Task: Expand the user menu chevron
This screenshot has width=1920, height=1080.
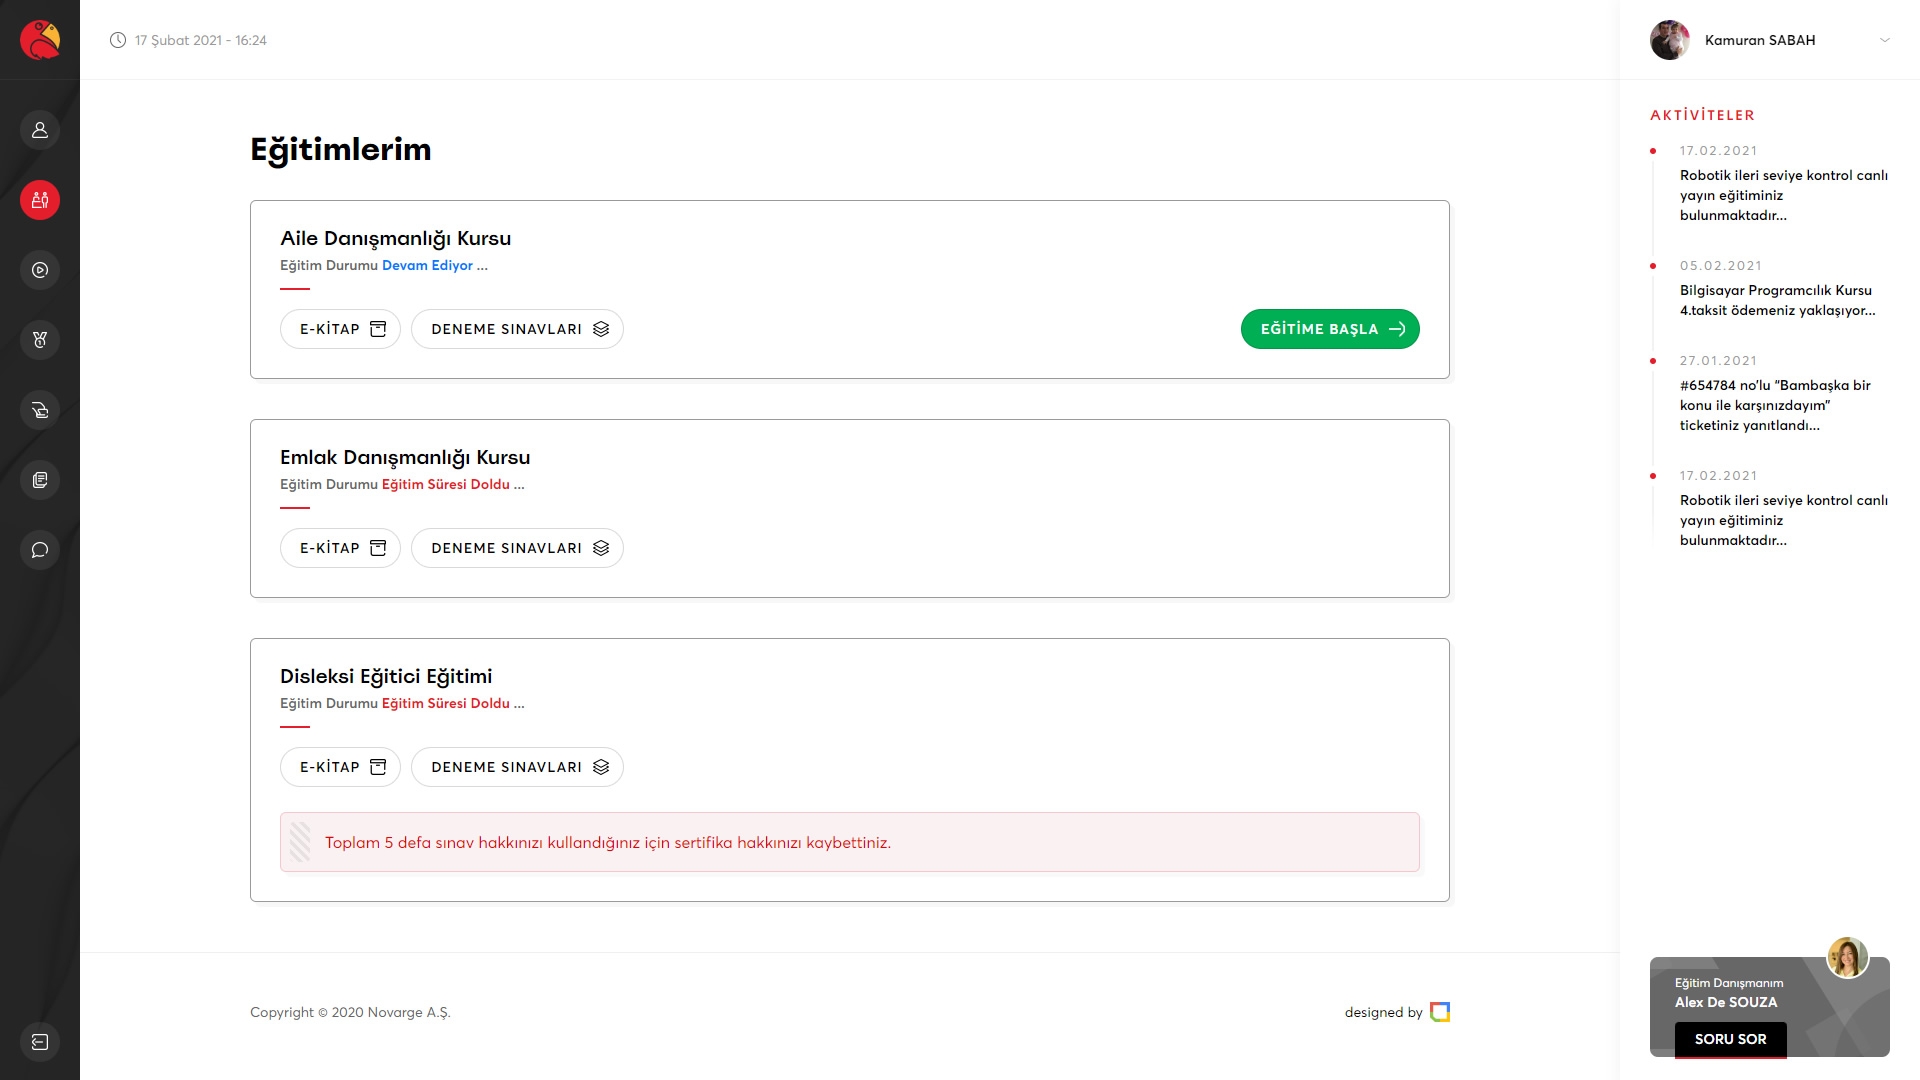Action: click(1884, 40)
